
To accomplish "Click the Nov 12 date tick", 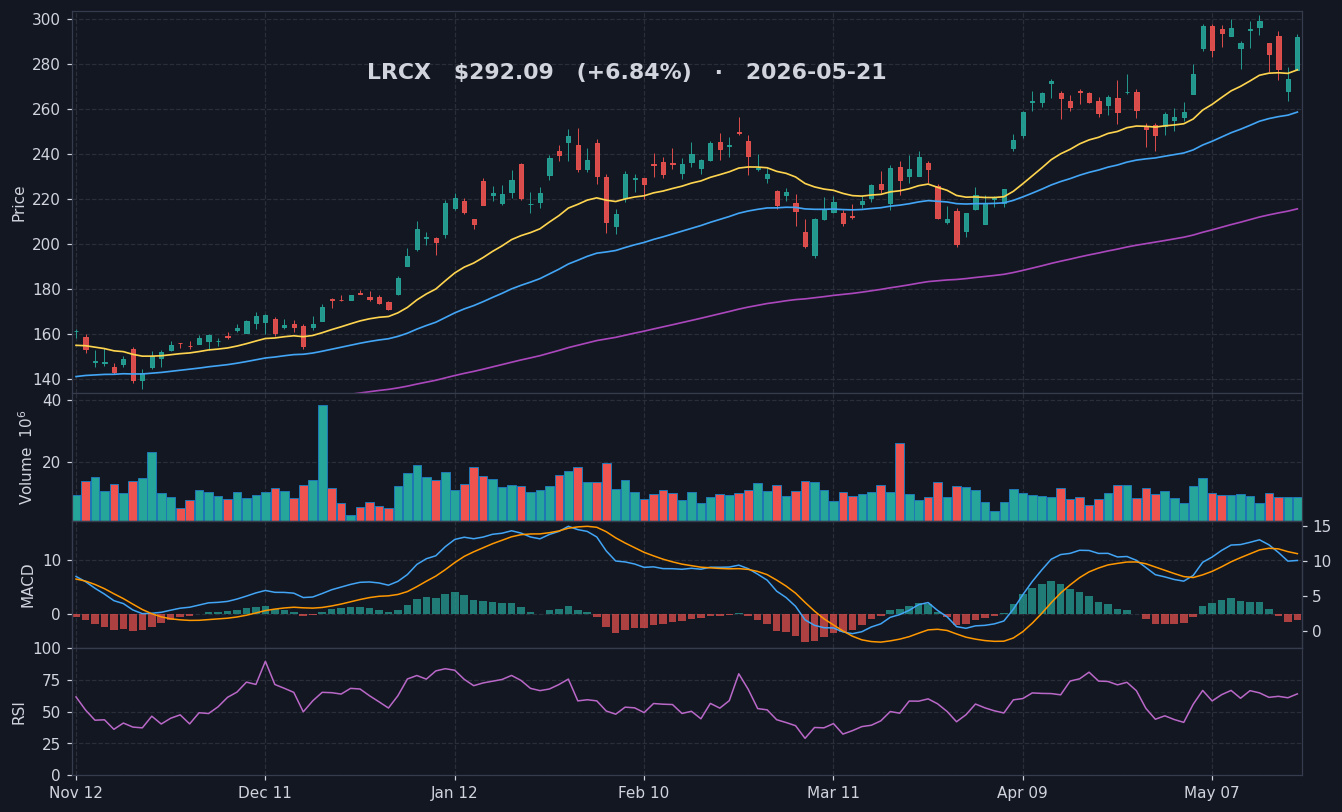I will click(75, 793).
